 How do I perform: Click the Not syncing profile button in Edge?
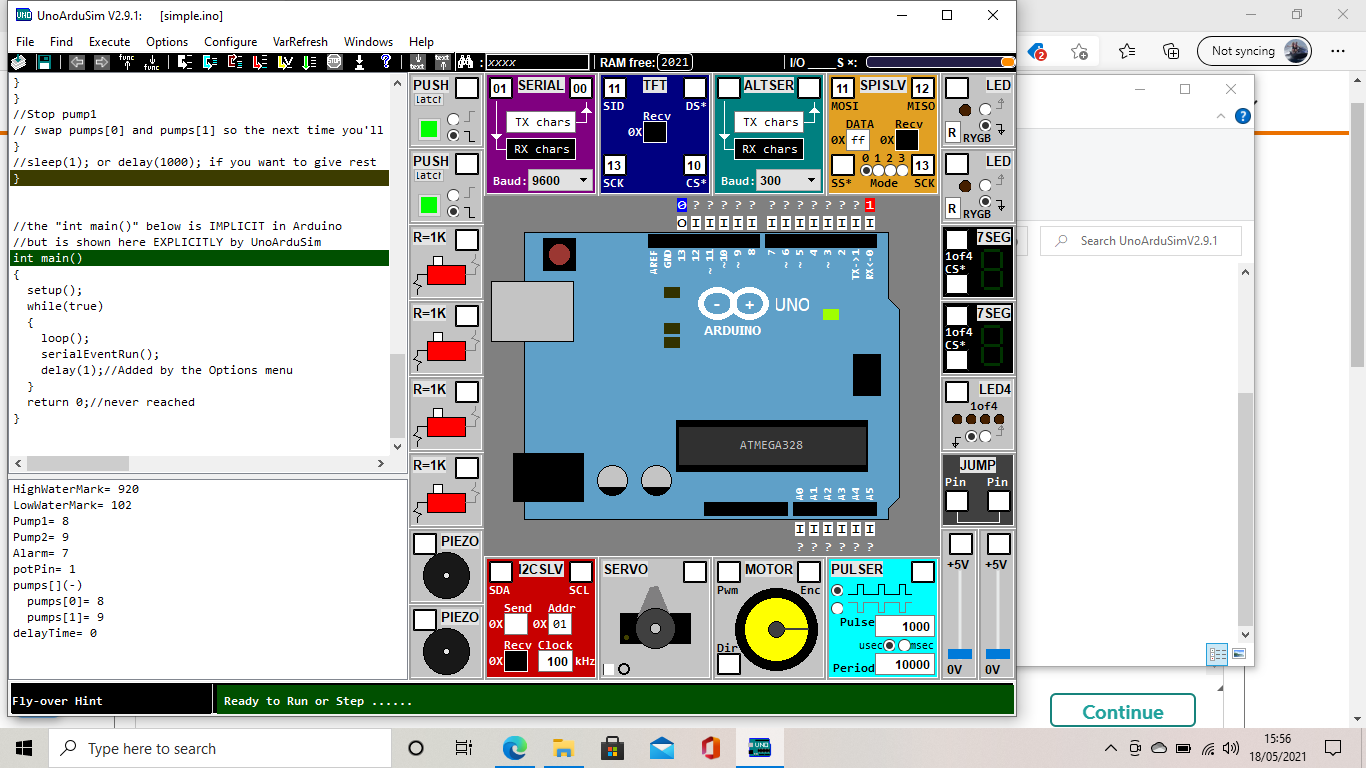1254,51
